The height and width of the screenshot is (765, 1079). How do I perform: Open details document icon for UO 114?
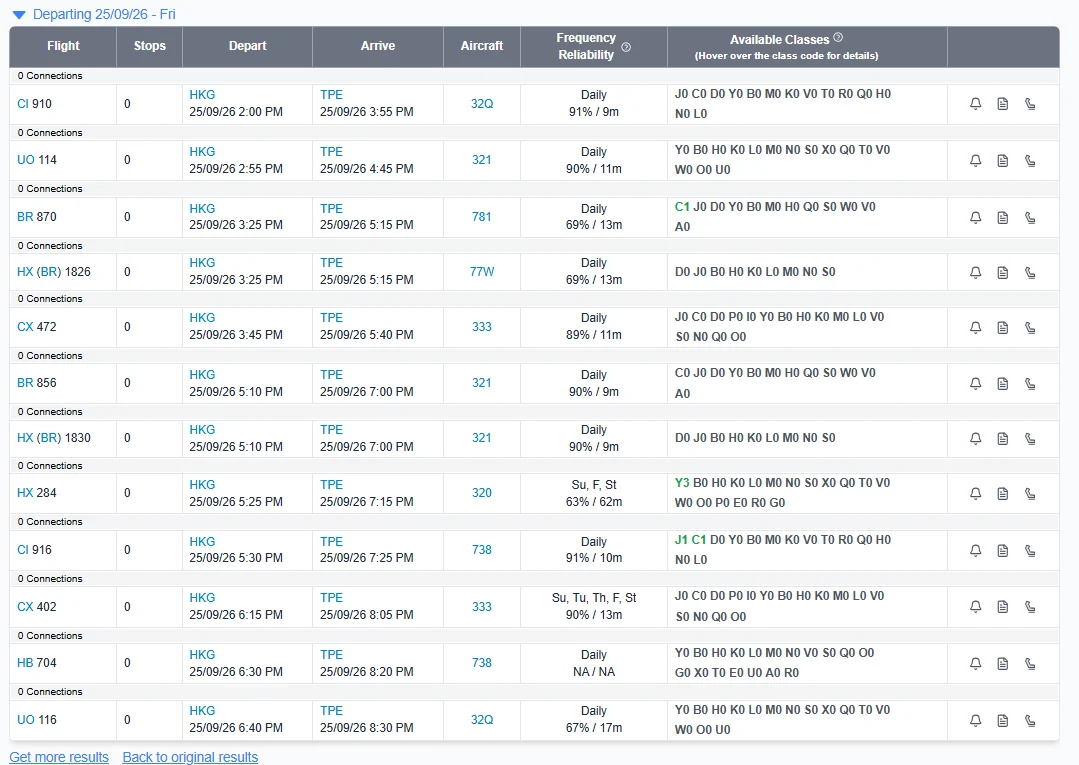point(1003,160)
